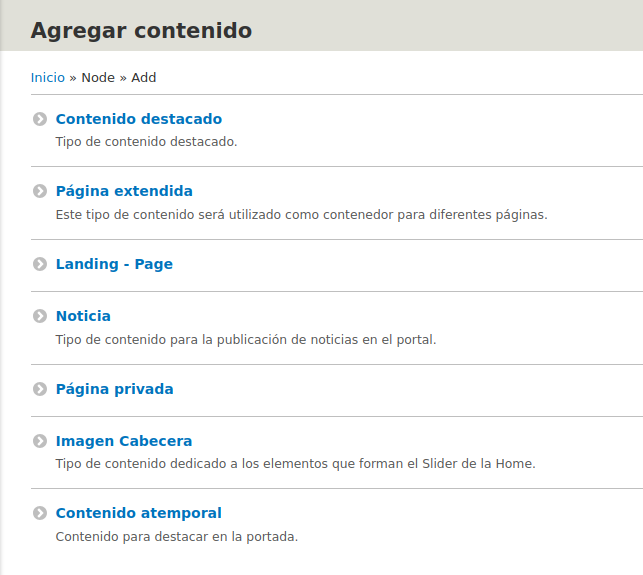Create a new Página extendida

[124, 191]
